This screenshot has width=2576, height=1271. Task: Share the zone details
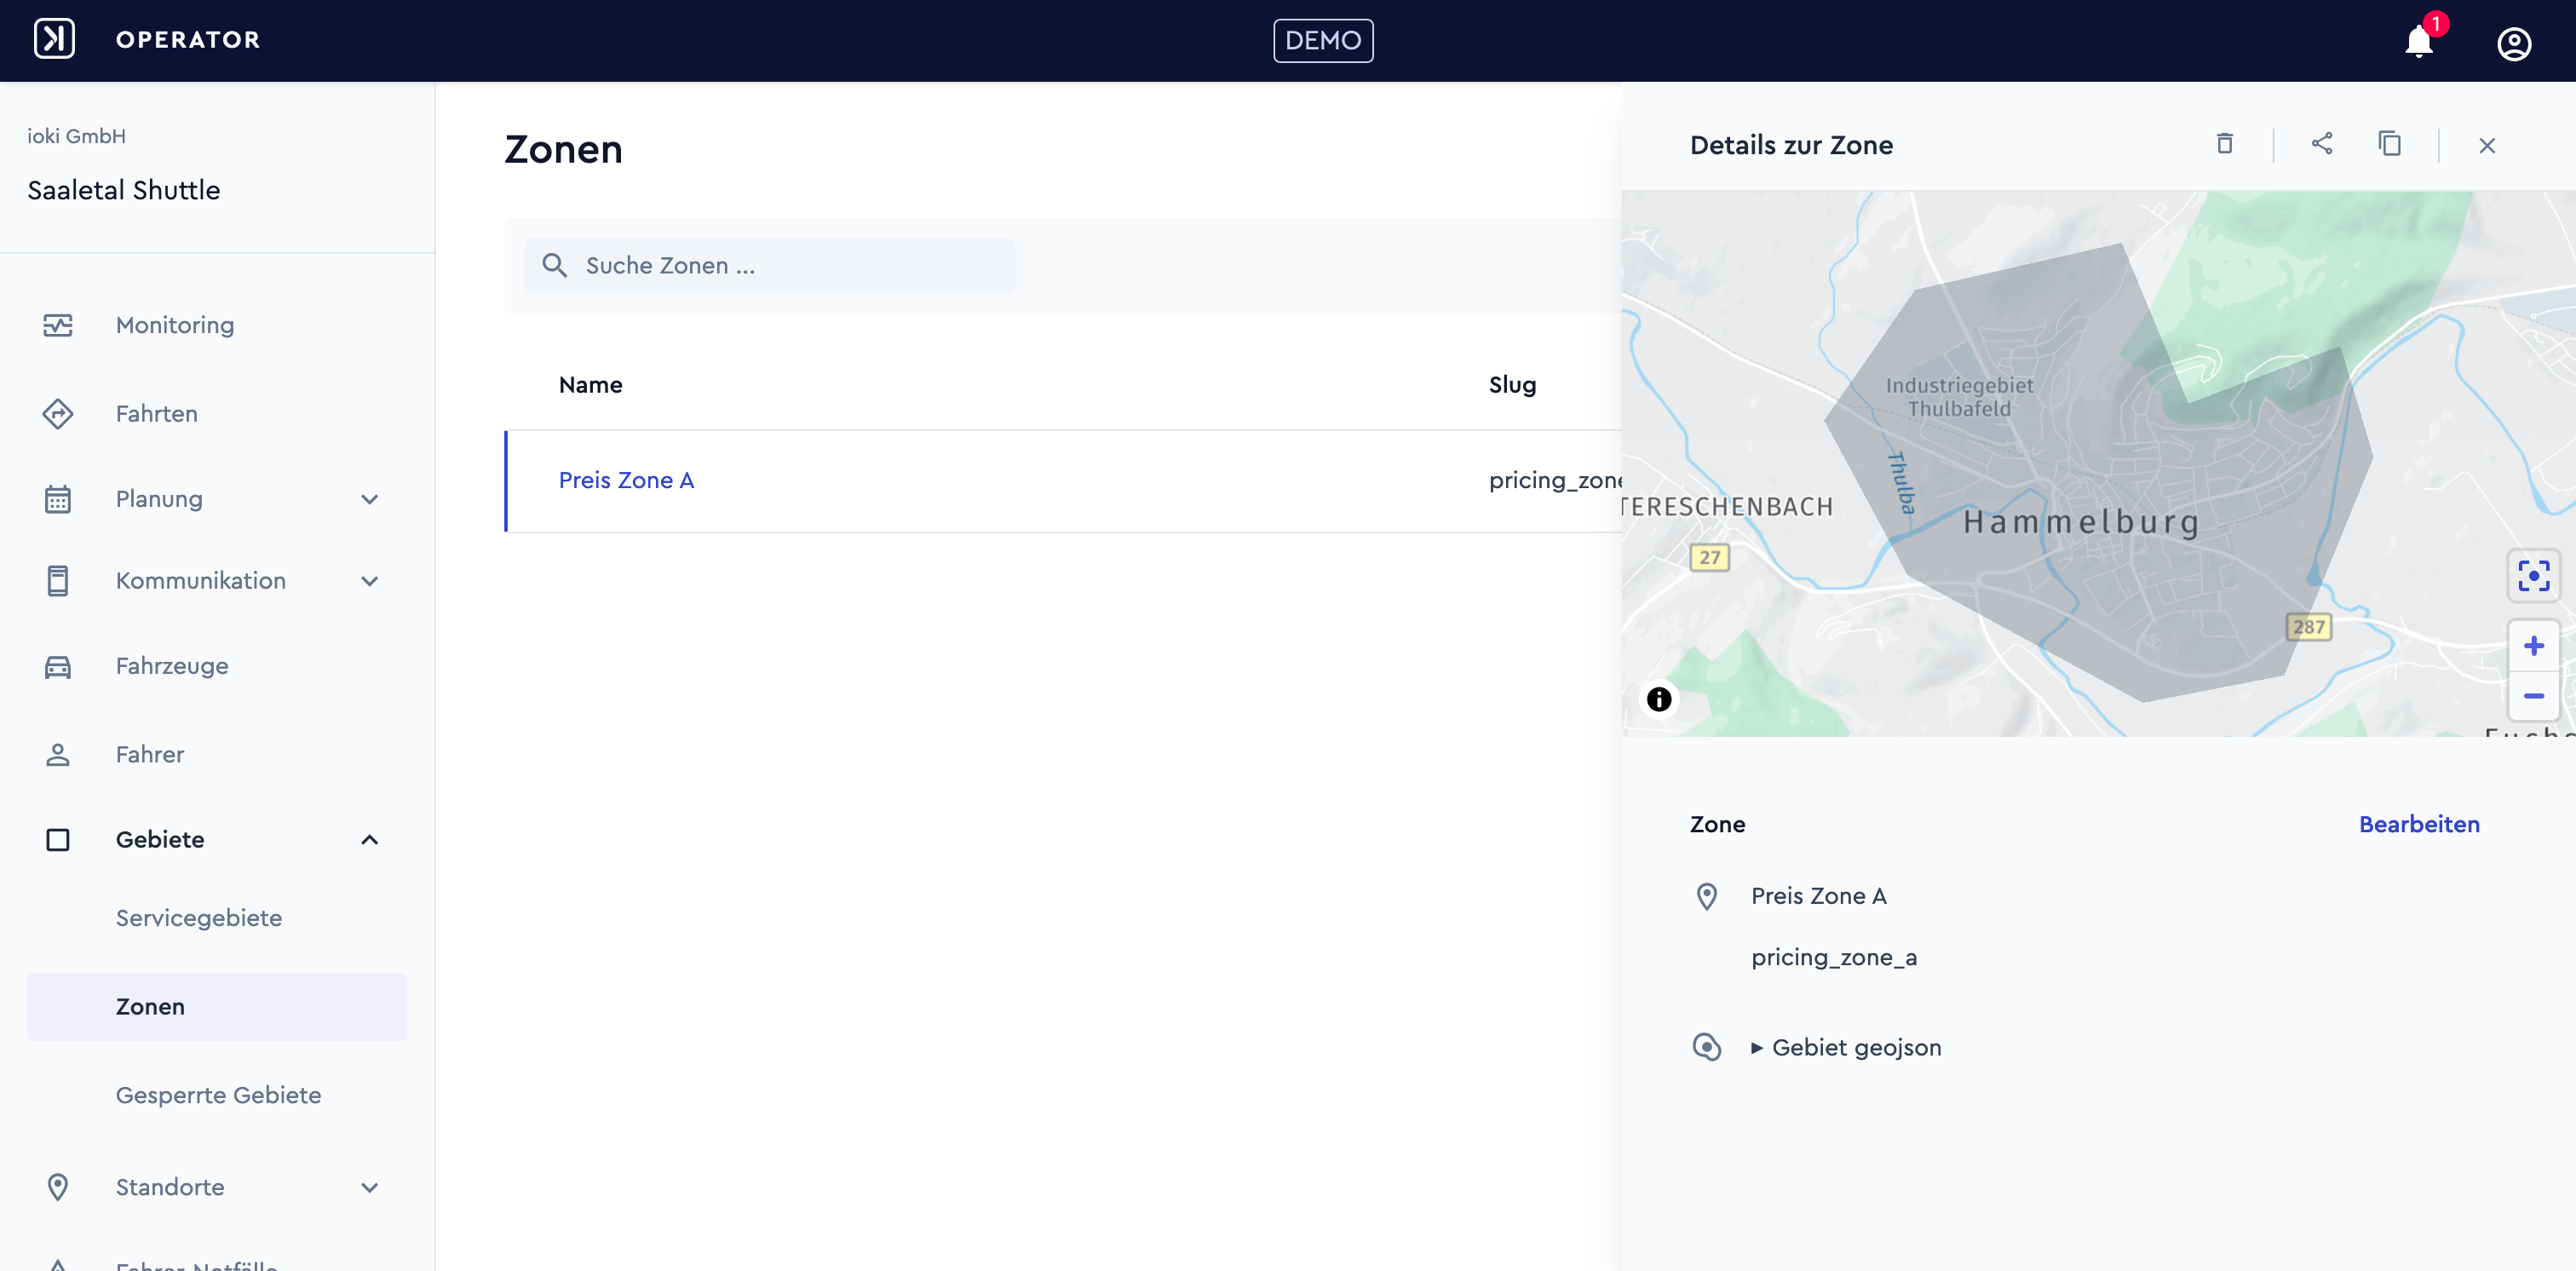(x=2322, y=144)
